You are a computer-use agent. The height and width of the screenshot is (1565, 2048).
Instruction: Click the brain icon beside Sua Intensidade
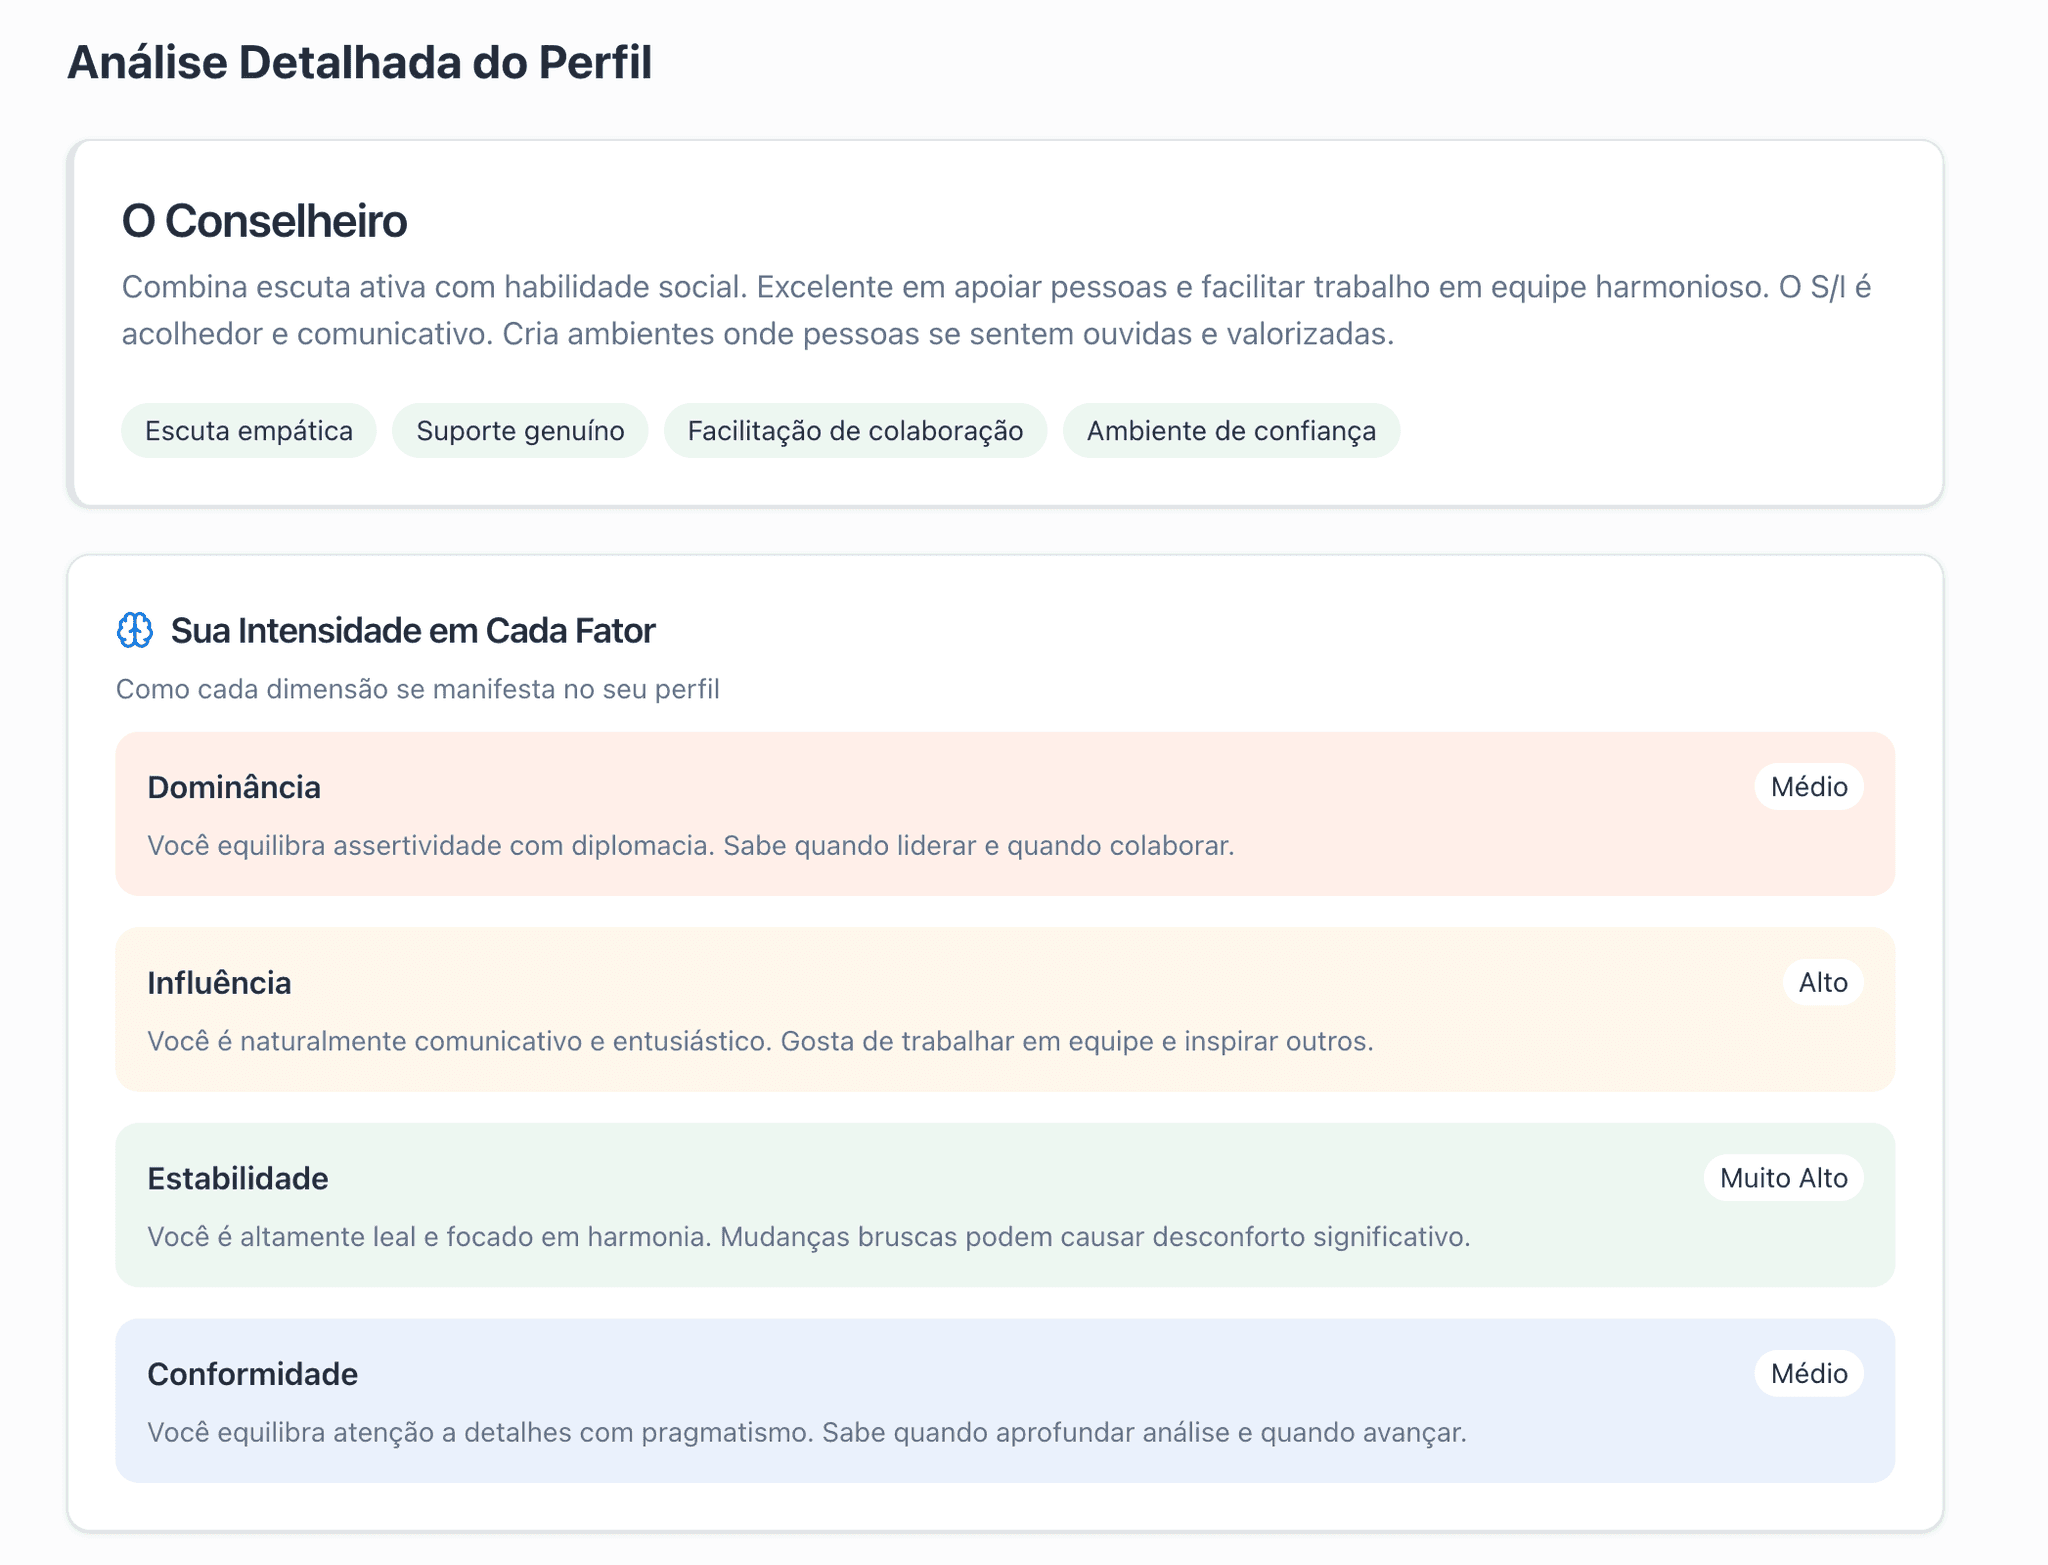(x=135, y=631)
